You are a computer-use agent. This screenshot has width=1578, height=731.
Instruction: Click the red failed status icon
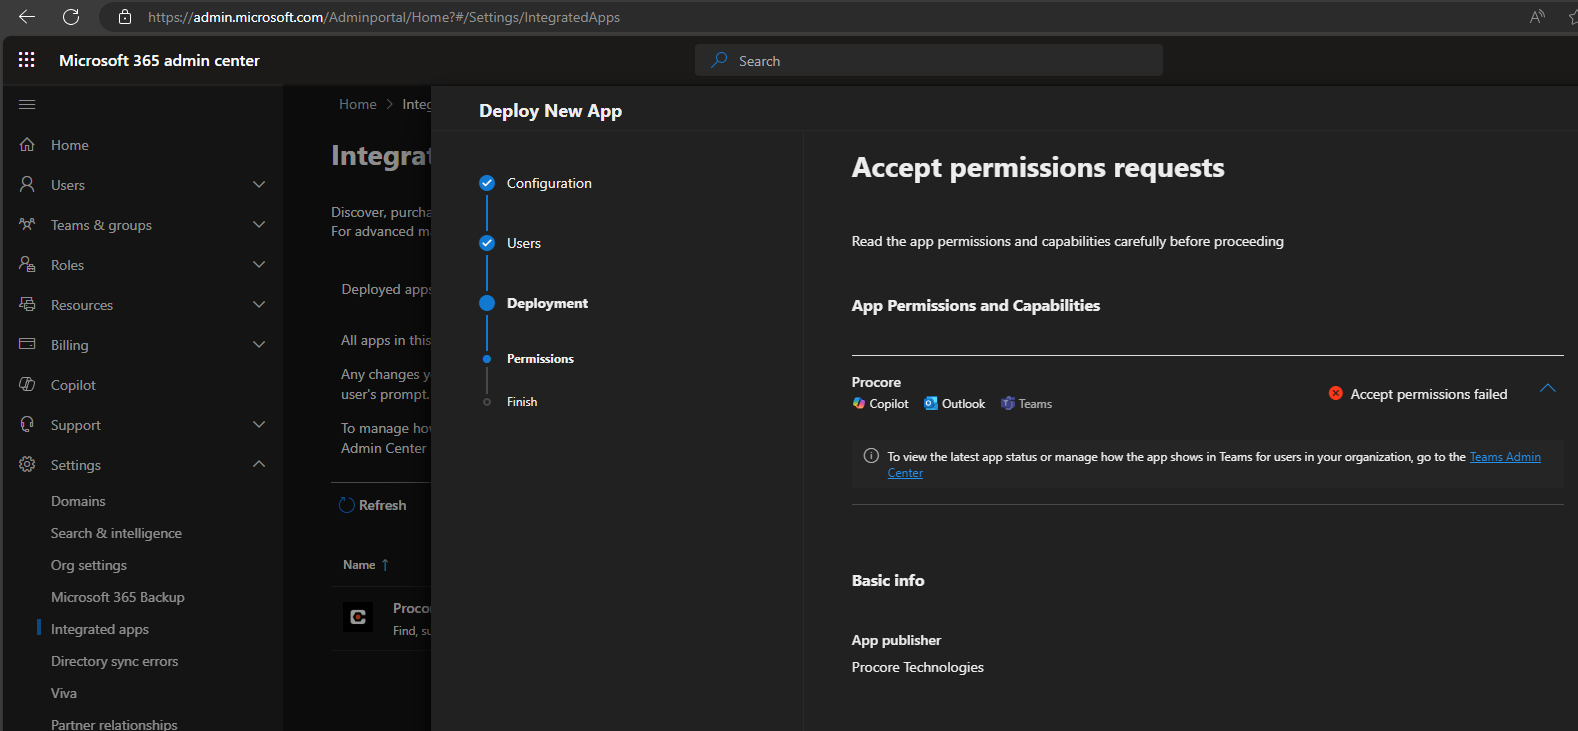(x=1336, y=394)
